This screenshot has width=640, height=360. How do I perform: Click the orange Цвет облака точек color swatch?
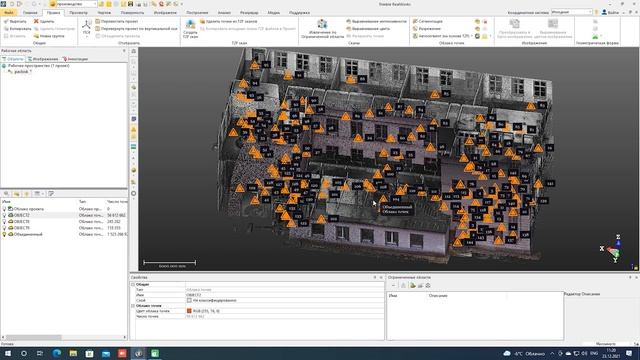pos(189,311)
